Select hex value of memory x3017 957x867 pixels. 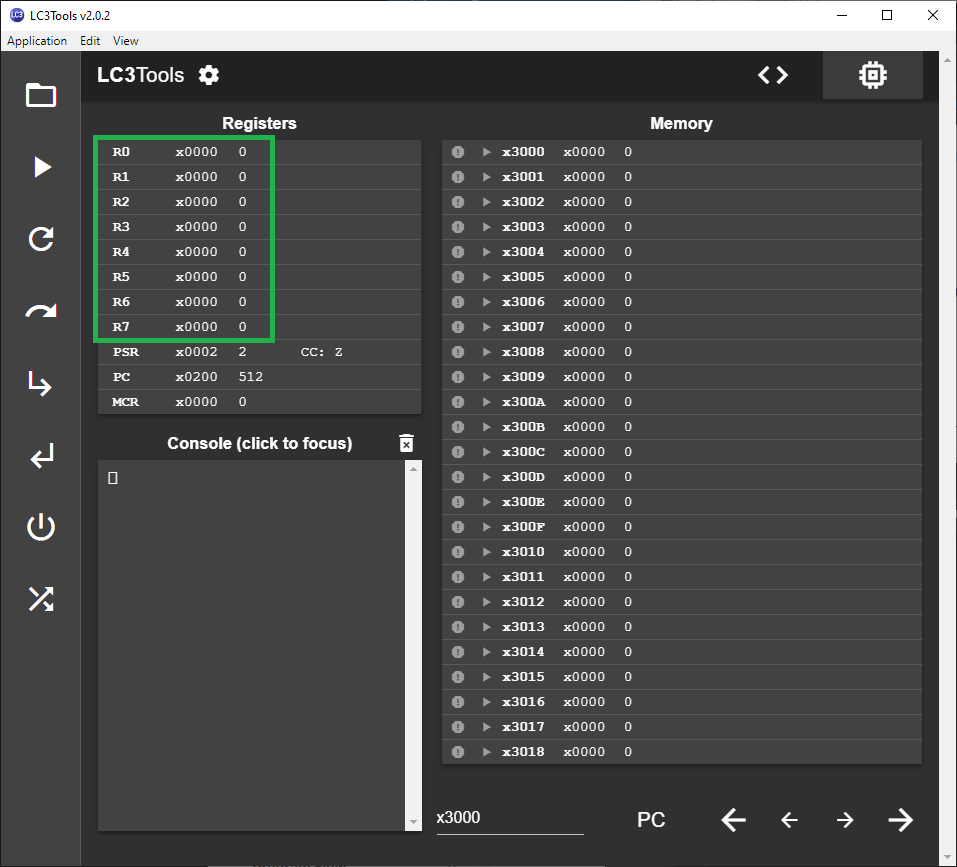point(583,727)
